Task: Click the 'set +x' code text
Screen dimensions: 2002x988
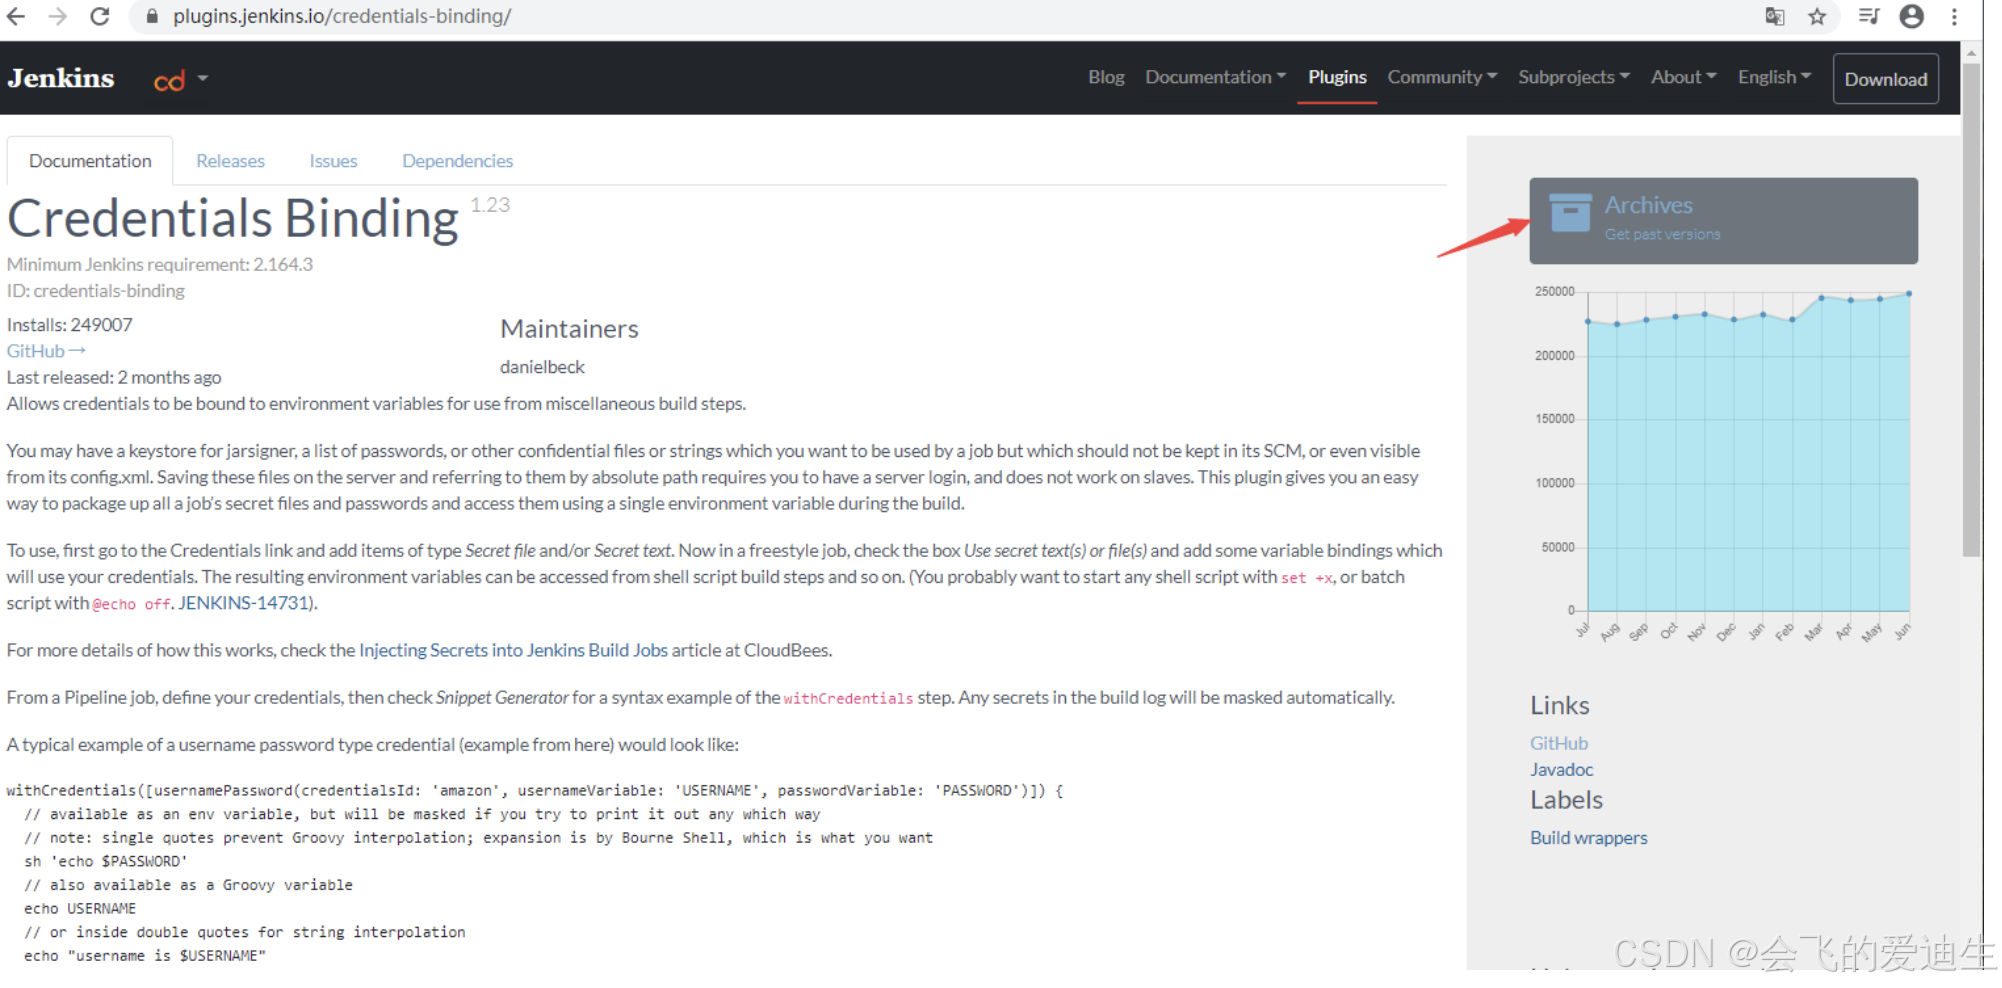Action: pos(1307,578)
